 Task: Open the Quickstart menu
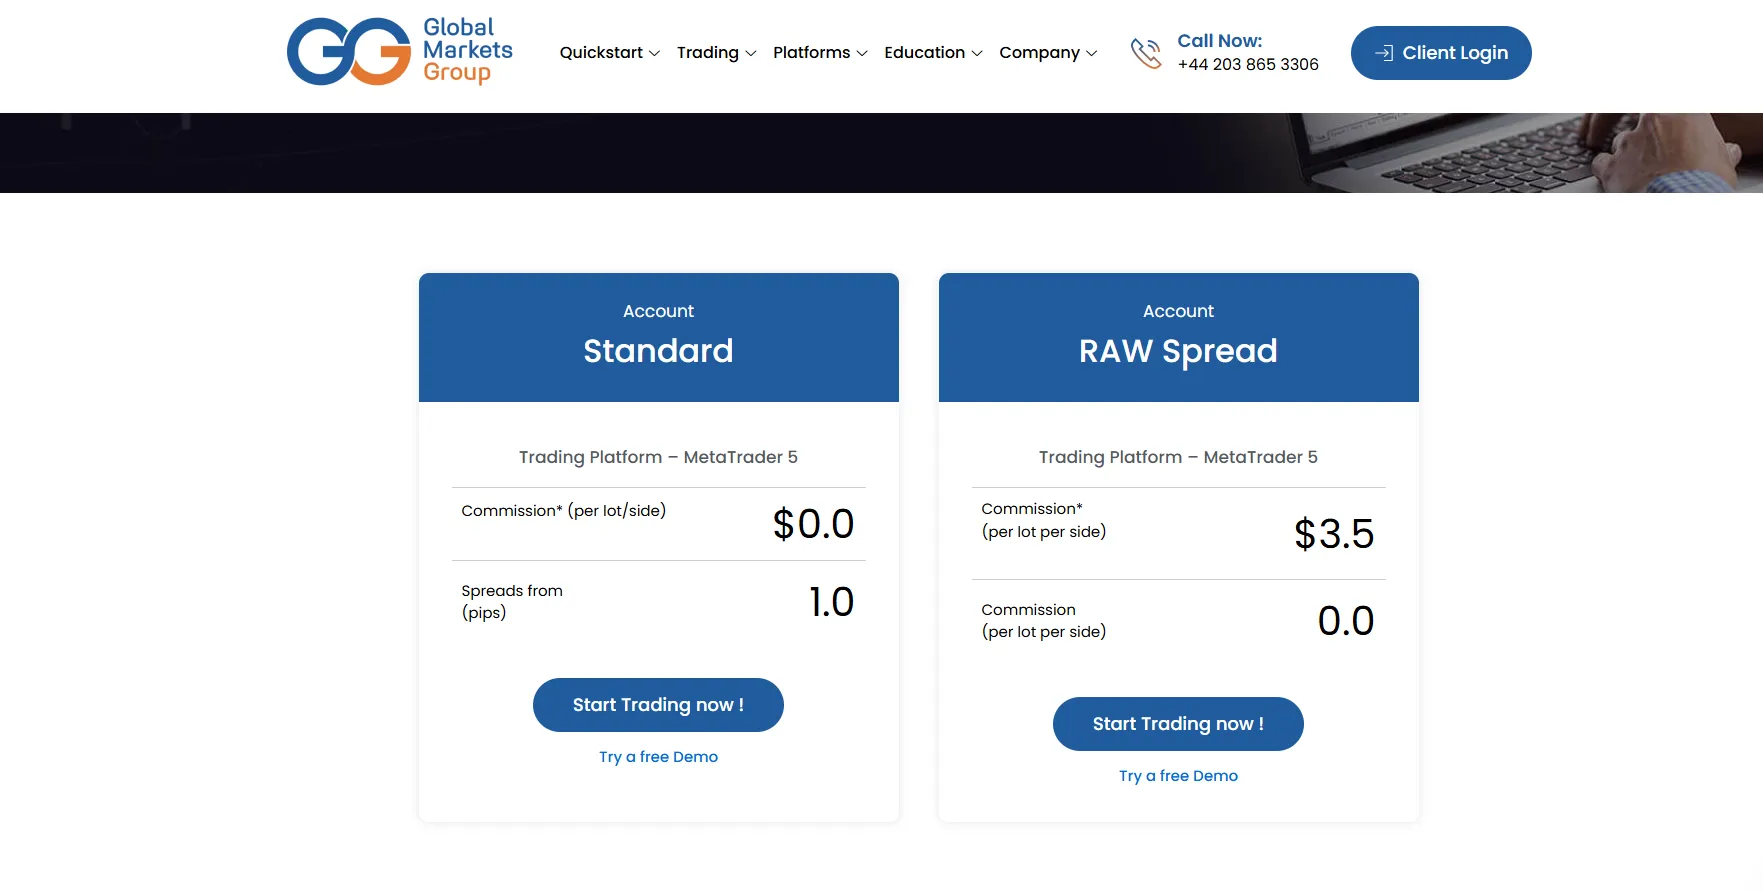[609, 52]
